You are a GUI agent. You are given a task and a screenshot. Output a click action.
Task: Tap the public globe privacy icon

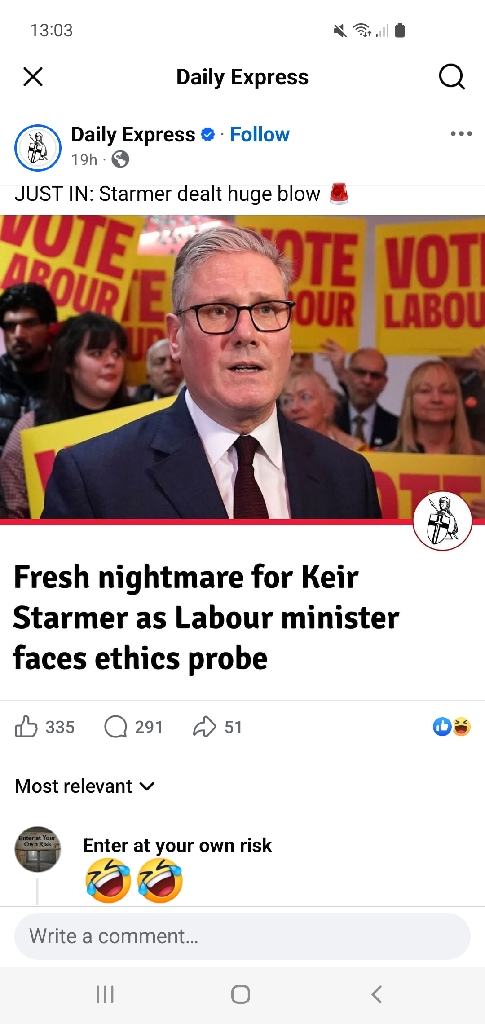[x=120, y=159]
